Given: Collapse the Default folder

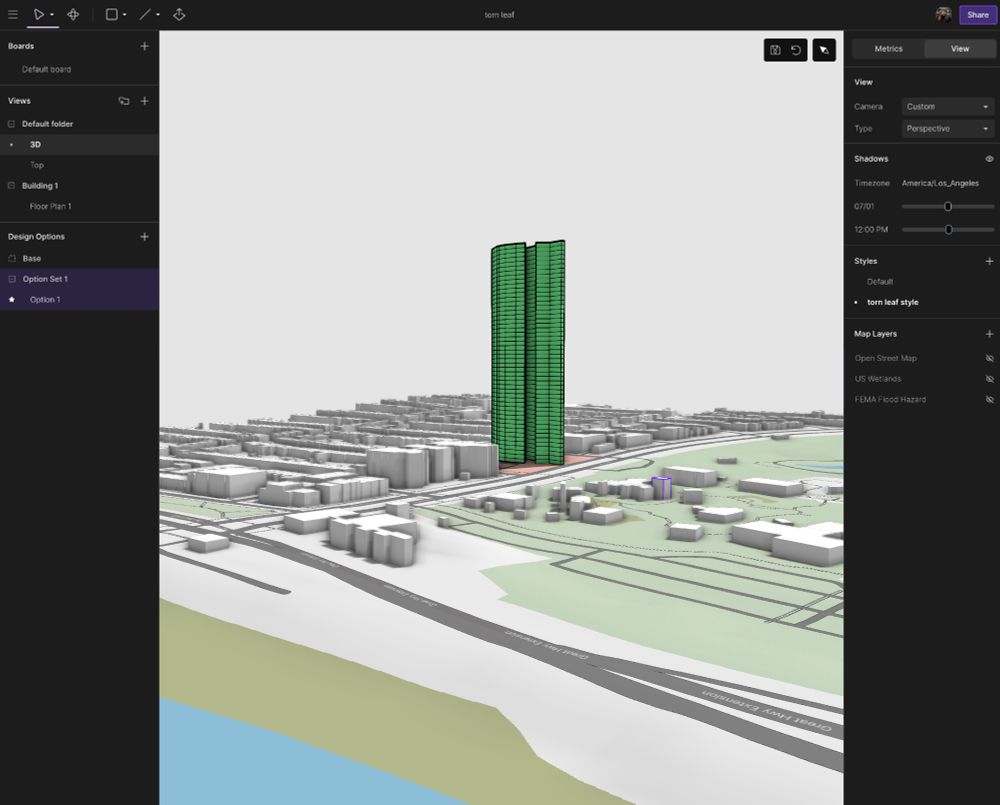Looking at the screenshot, I should click(x=11, y=124).
